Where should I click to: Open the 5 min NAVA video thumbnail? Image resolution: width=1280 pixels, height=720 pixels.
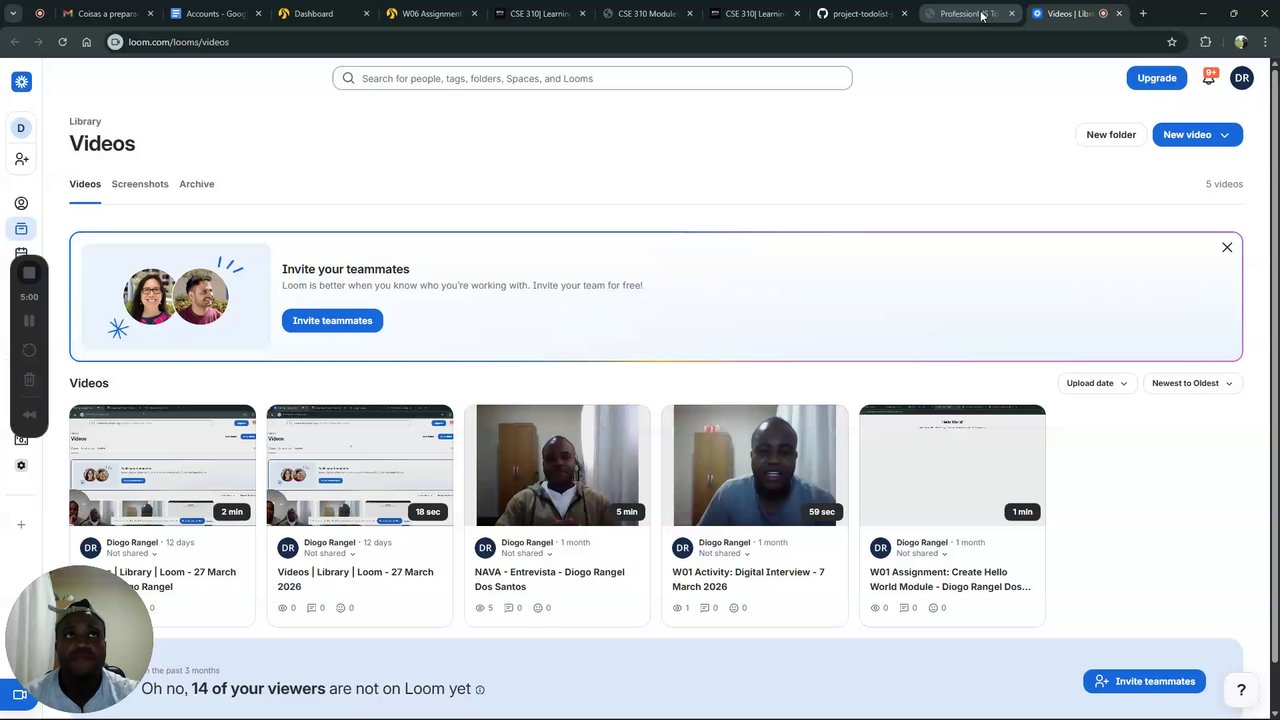point(557,465)
